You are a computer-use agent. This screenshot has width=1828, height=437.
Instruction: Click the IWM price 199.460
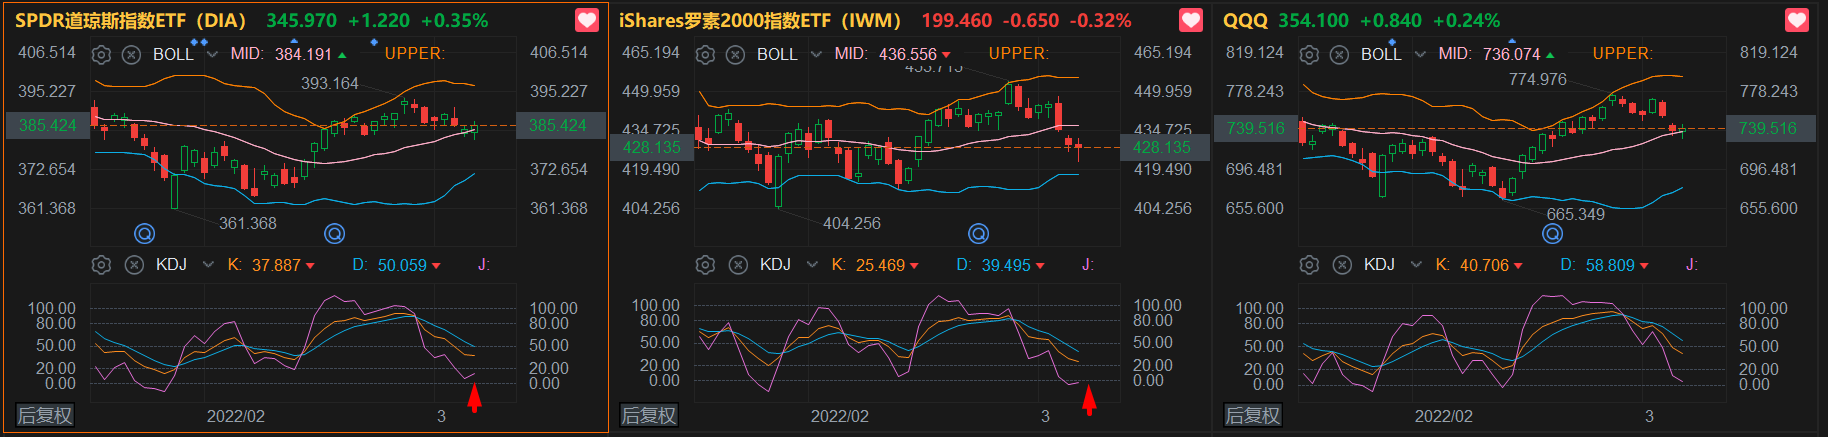tap(957, 20)
